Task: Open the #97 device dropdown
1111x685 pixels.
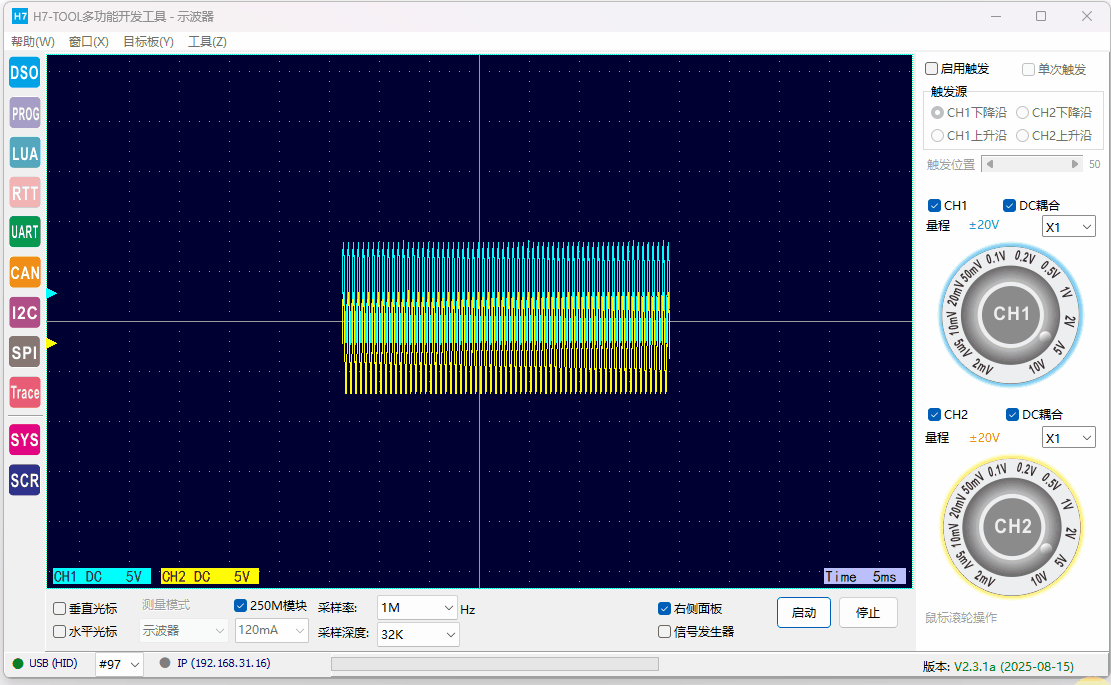Action: click(119, 664)
